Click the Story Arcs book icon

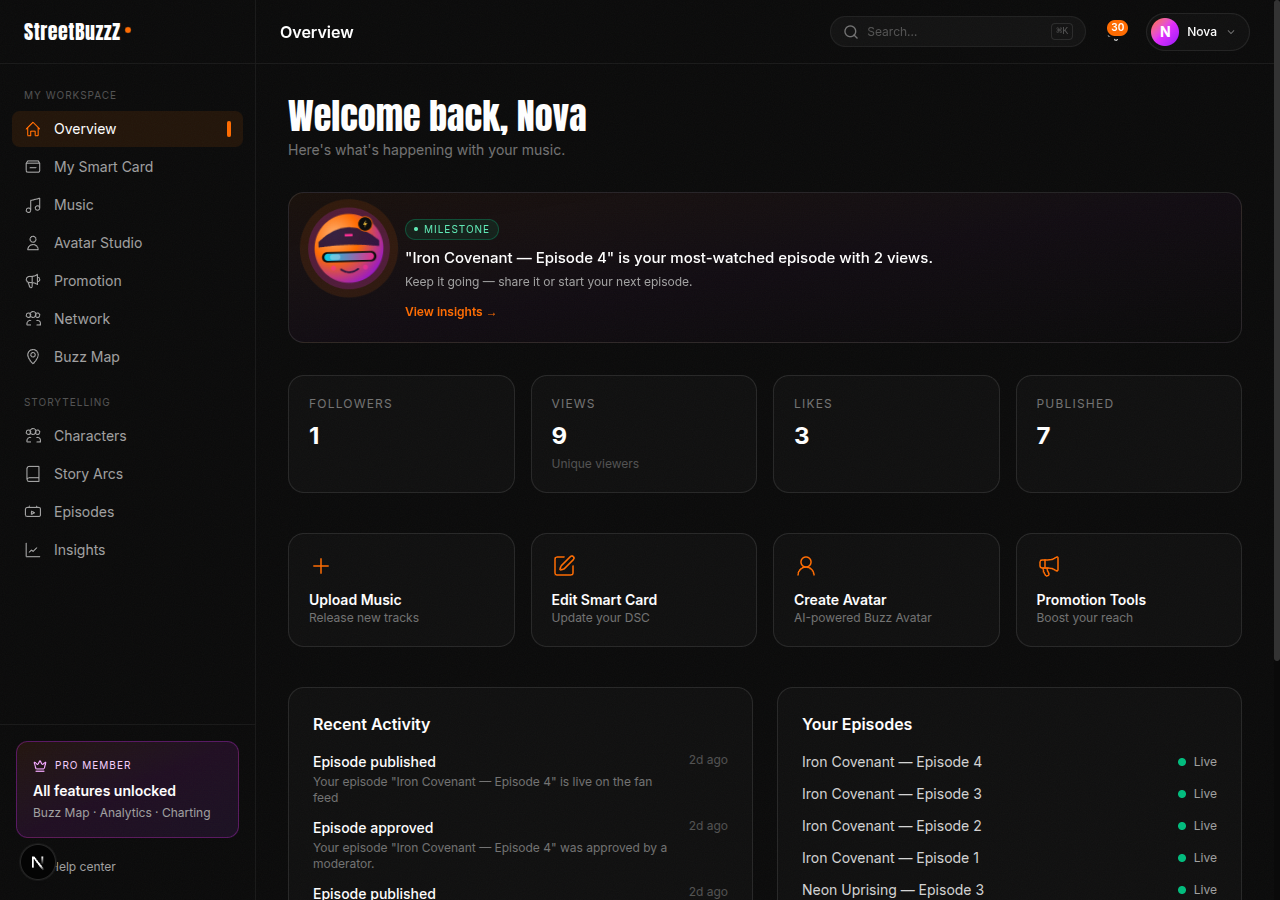point(33,474)
